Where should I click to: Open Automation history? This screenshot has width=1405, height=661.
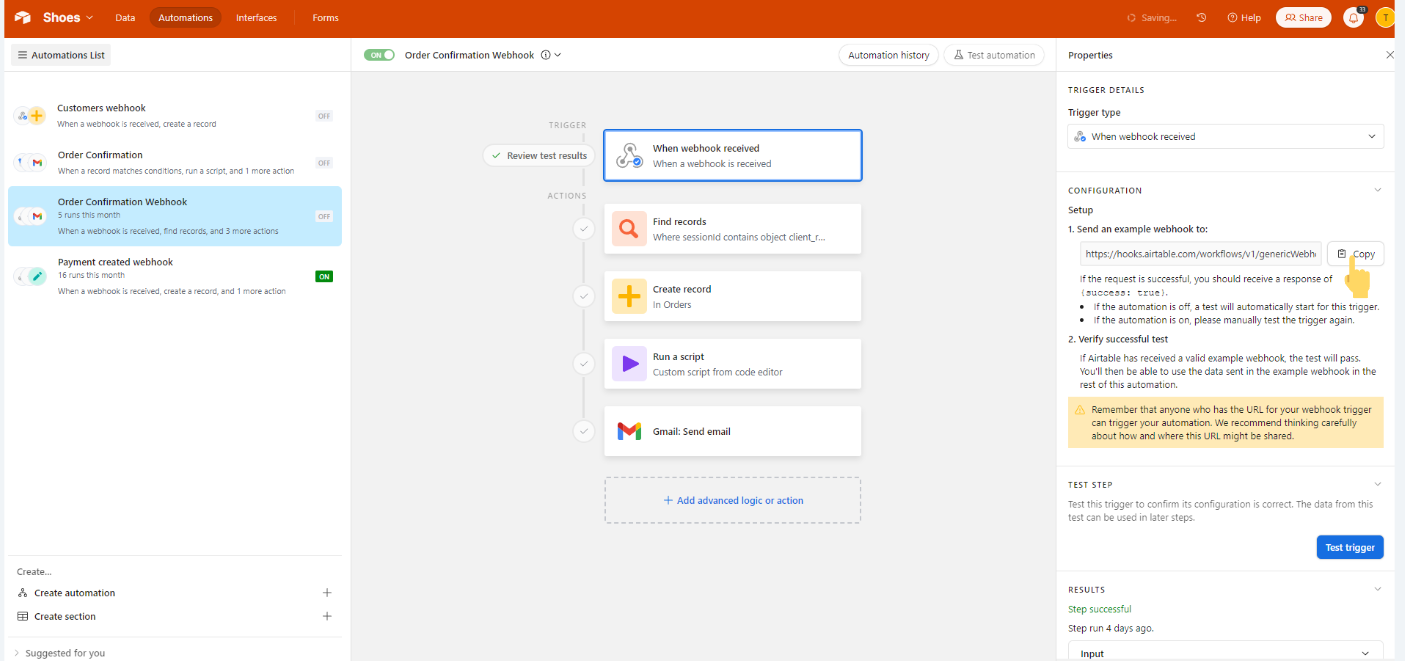[888, 55]
